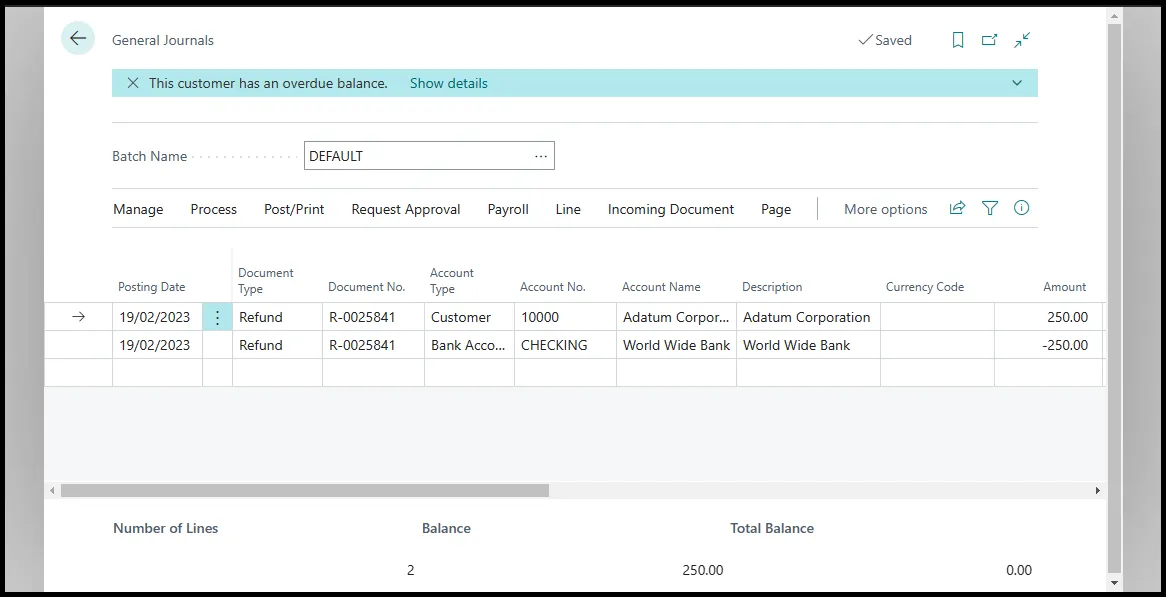Image resolution: width=1166 pixels, height=597 pixels.
Task: Open page in new window icon
Action: pos(989,40)
